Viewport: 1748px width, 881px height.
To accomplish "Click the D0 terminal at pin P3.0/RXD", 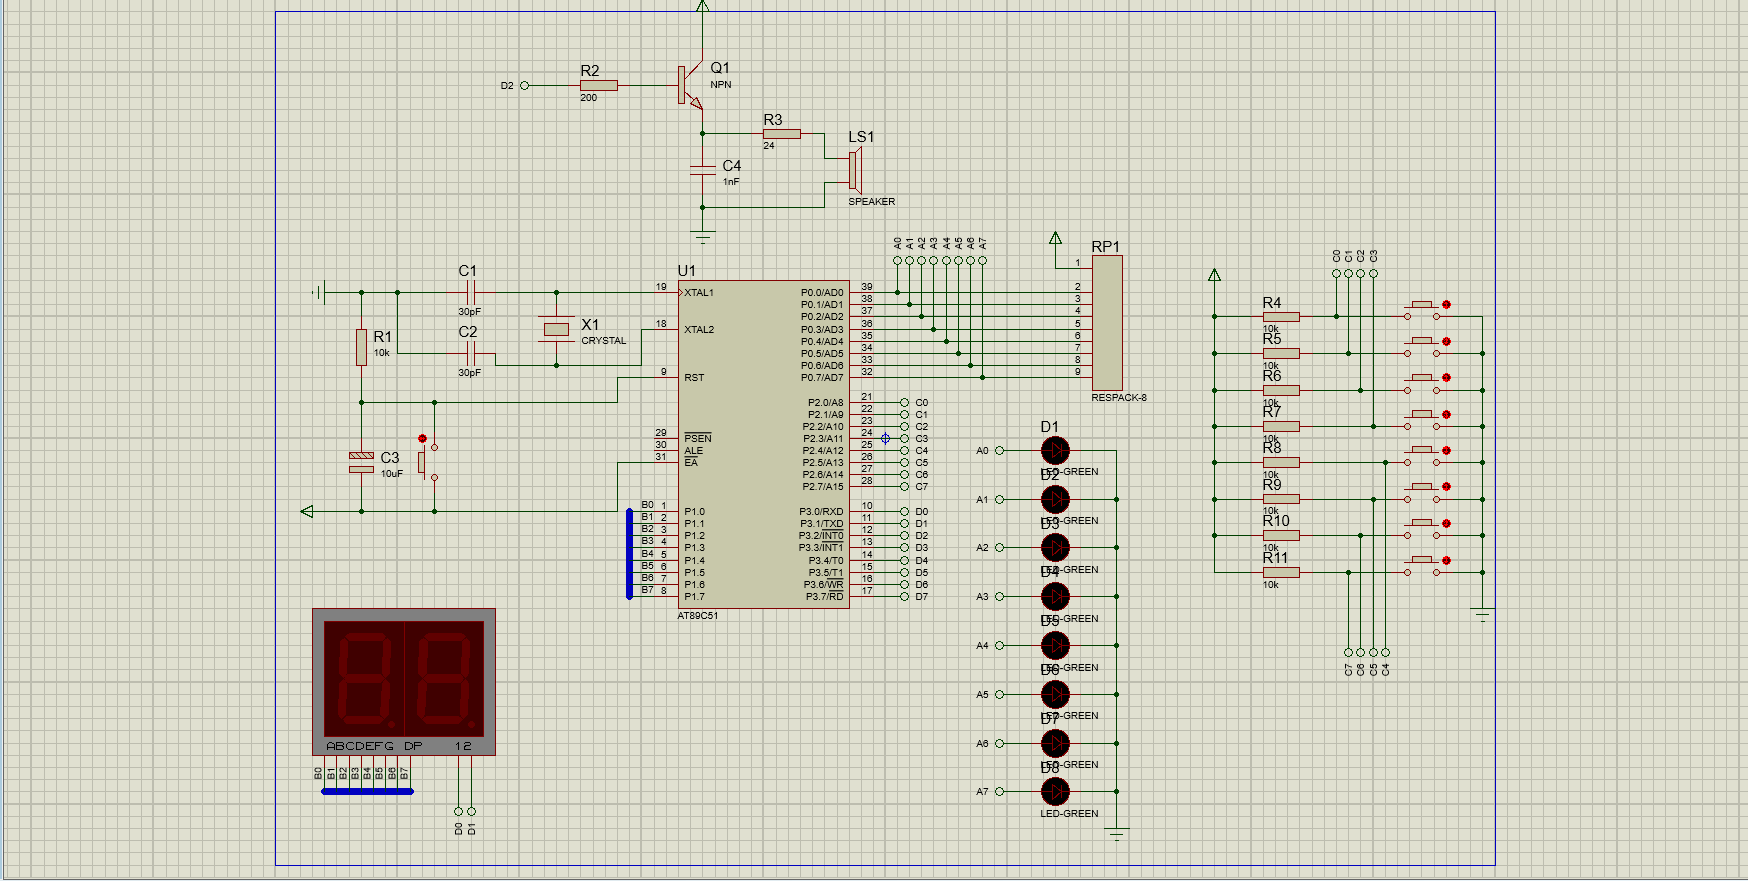I will [x=904, y=511].
